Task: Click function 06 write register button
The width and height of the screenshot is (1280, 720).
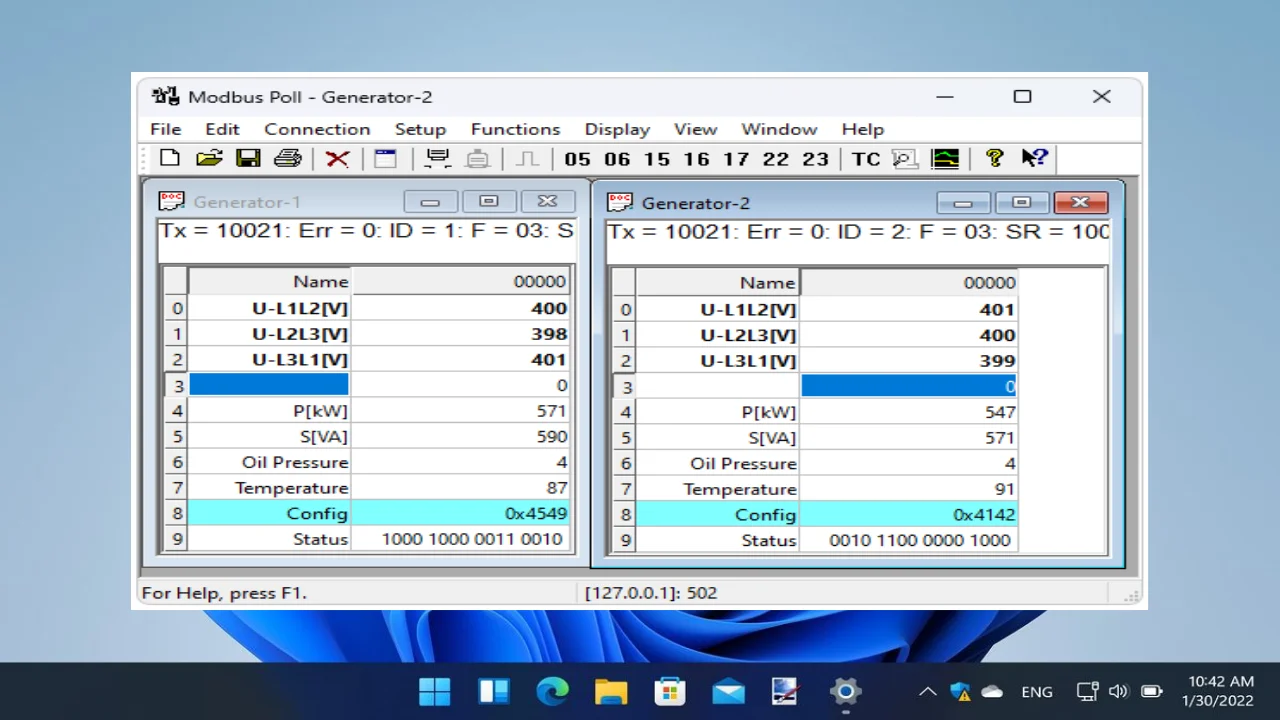Action: pyautogui.click(x=617, y=159)
